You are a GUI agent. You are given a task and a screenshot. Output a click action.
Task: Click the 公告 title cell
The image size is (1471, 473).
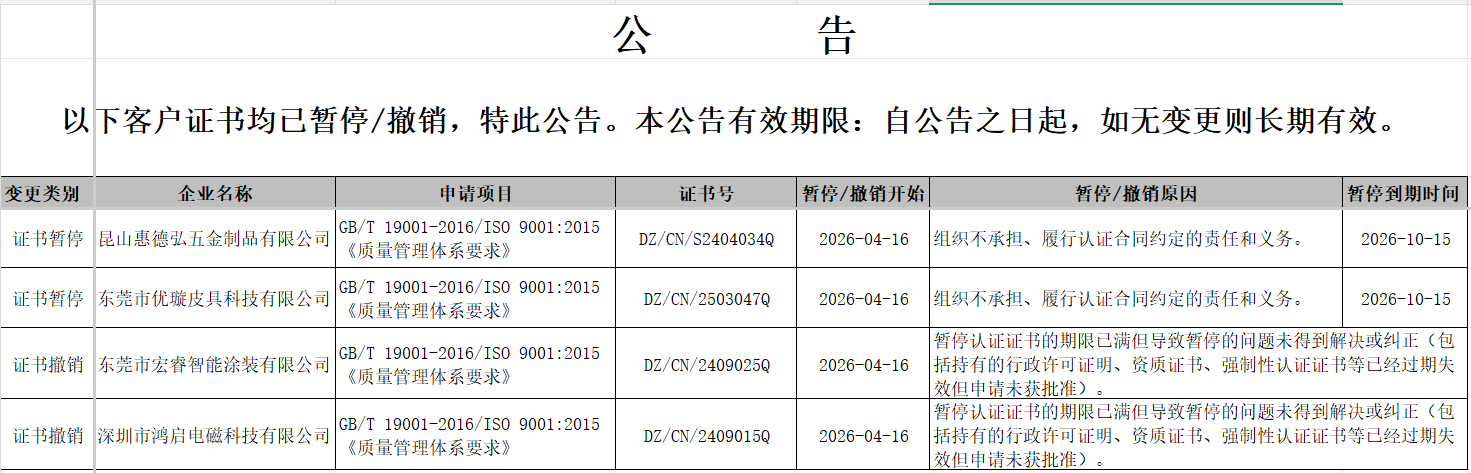coord(734,37)
